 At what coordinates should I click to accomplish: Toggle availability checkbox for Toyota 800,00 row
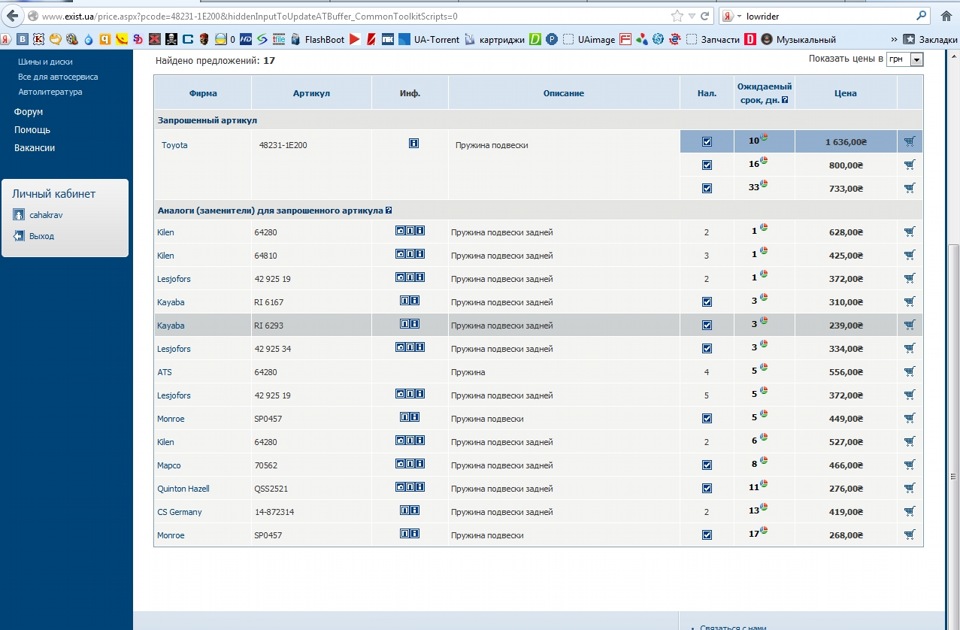point(707,165)
